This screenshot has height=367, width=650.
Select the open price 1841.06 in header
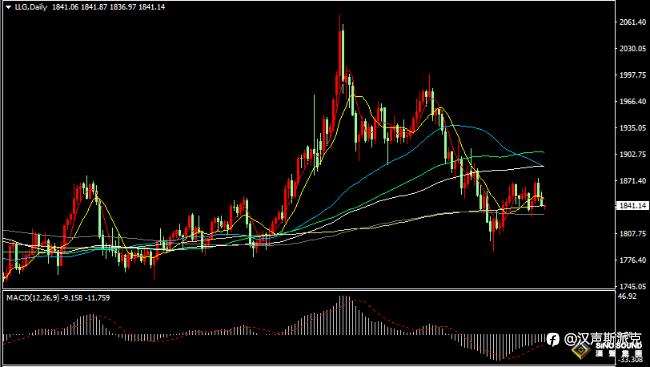65,7
